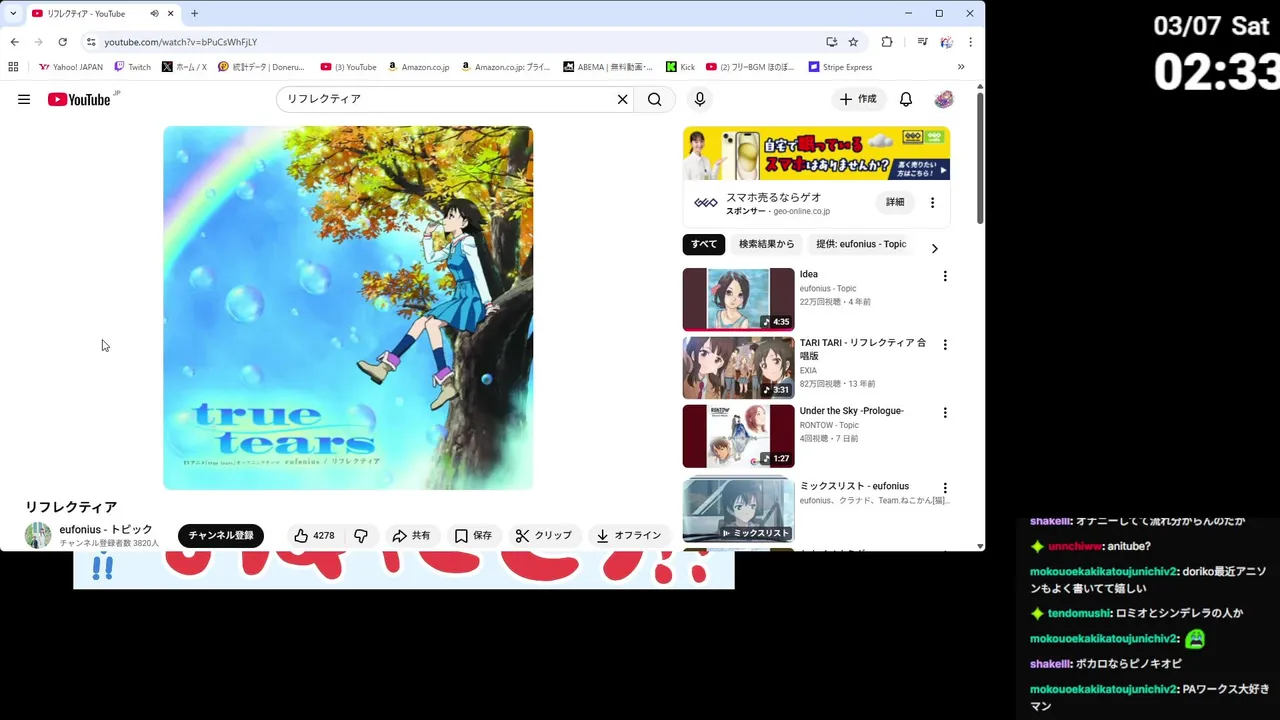Run search with magnifier button
The width and height of the screenshot is (1280, 720).
click(654, 99)
